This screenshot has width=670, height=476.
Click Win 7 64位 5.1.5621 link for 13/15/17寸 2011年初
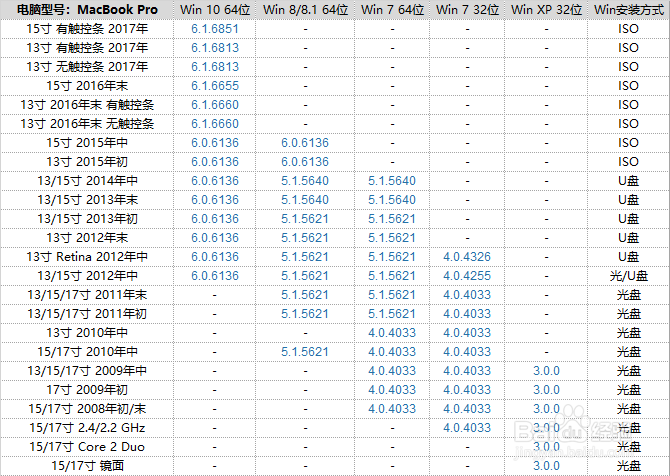392,314
